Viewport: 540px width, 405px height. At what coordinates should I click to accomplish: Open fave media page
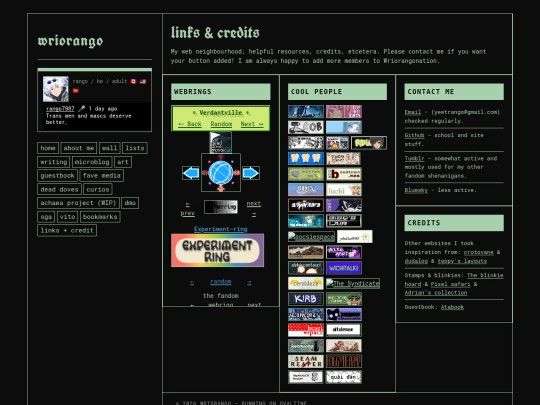coord(102,176)
